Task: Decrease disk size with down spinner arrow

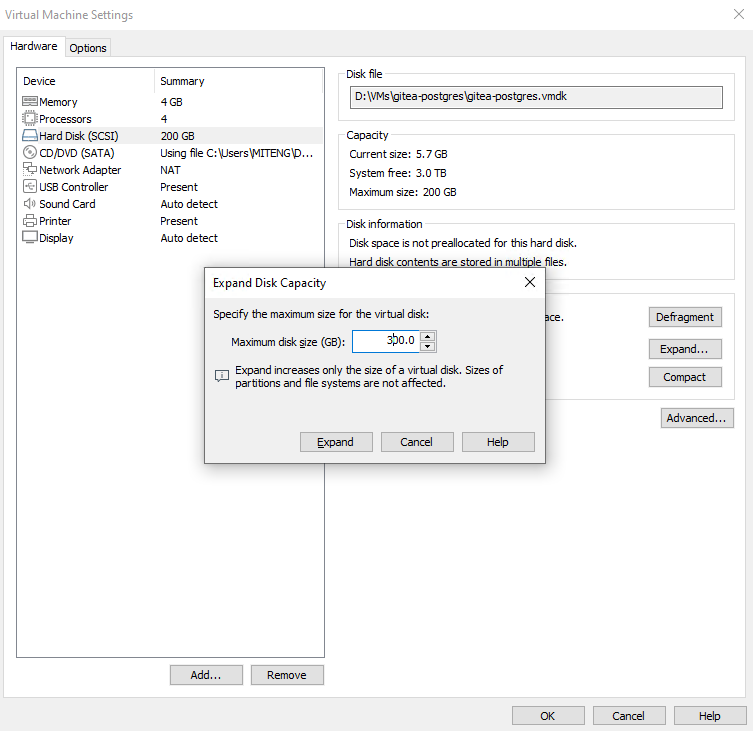Action: pyautogui.click(x=428, y=347)
